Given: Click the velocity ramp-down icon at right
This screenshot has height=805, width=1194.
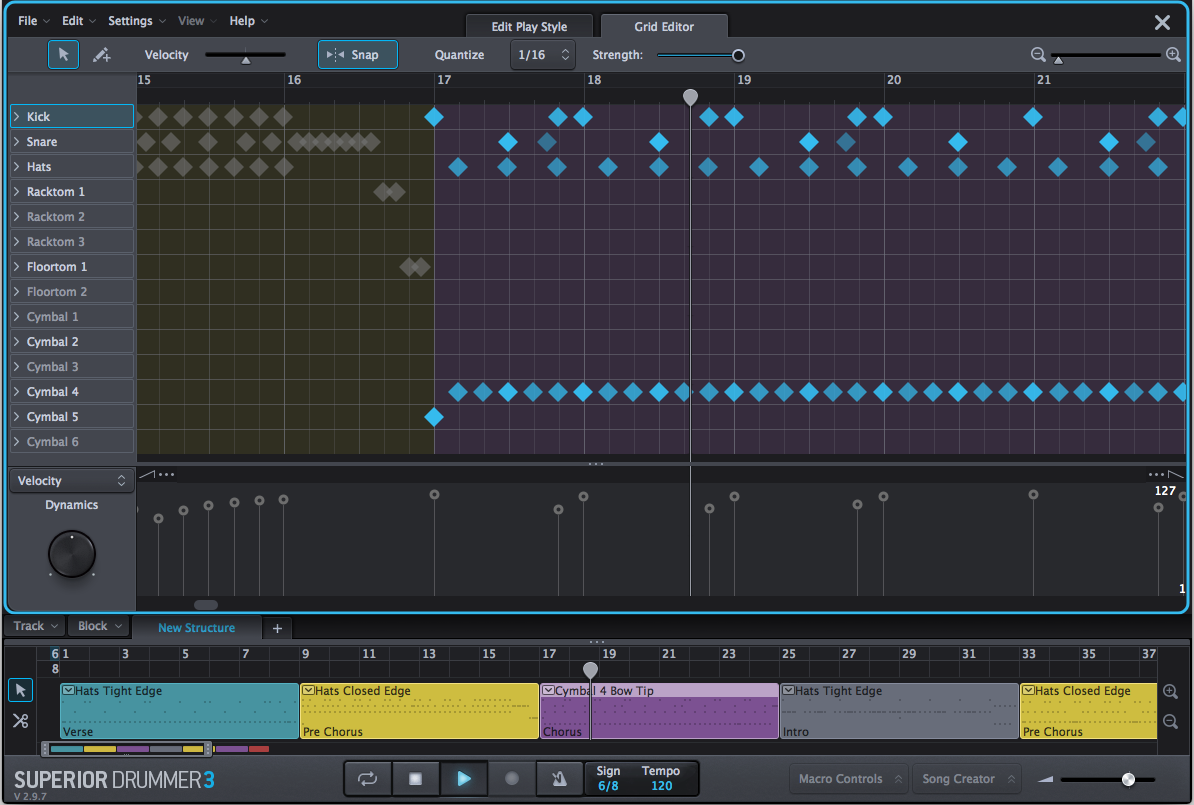Looking at the screenshot, I should (x=1176, y=474).
